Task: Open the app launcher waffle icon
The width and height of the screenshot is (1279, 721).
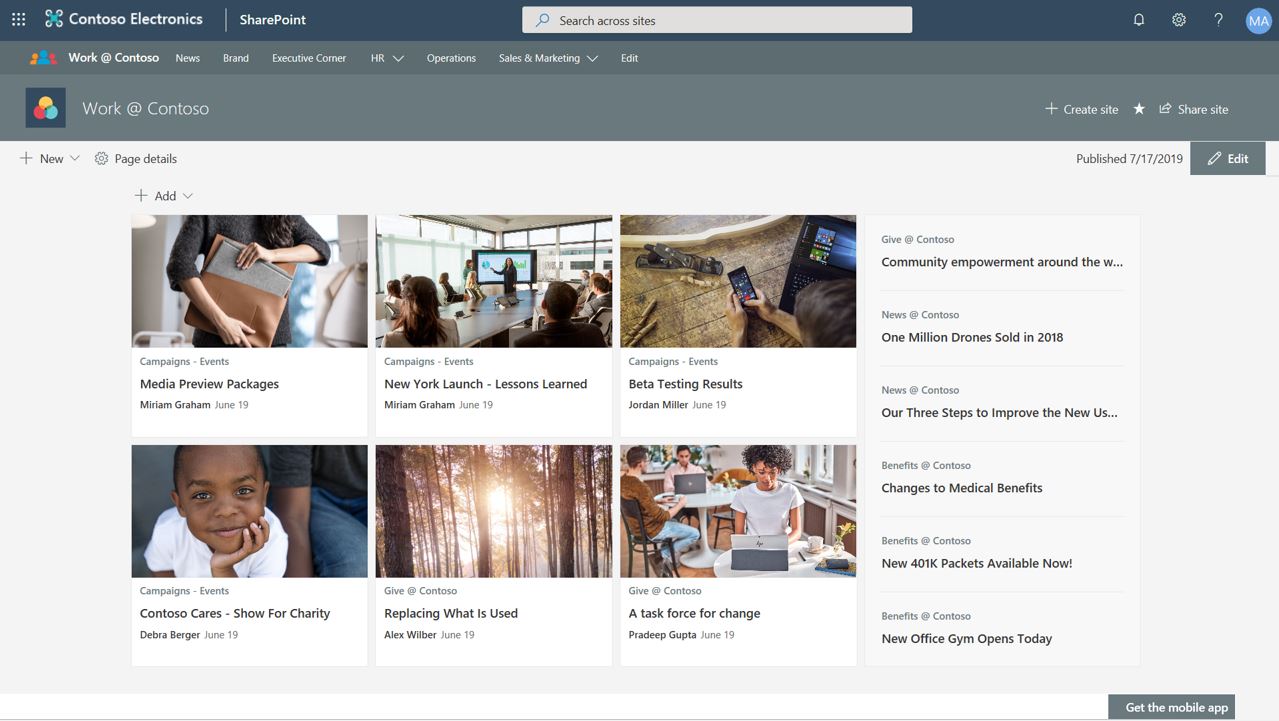Action: click(18, 19)
